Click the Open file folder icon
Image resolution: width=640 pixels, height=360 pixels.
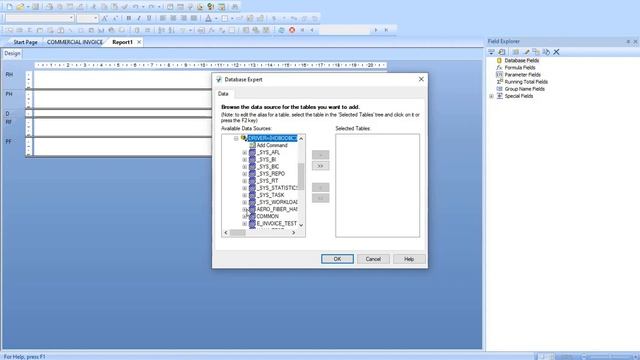[20, 7]
